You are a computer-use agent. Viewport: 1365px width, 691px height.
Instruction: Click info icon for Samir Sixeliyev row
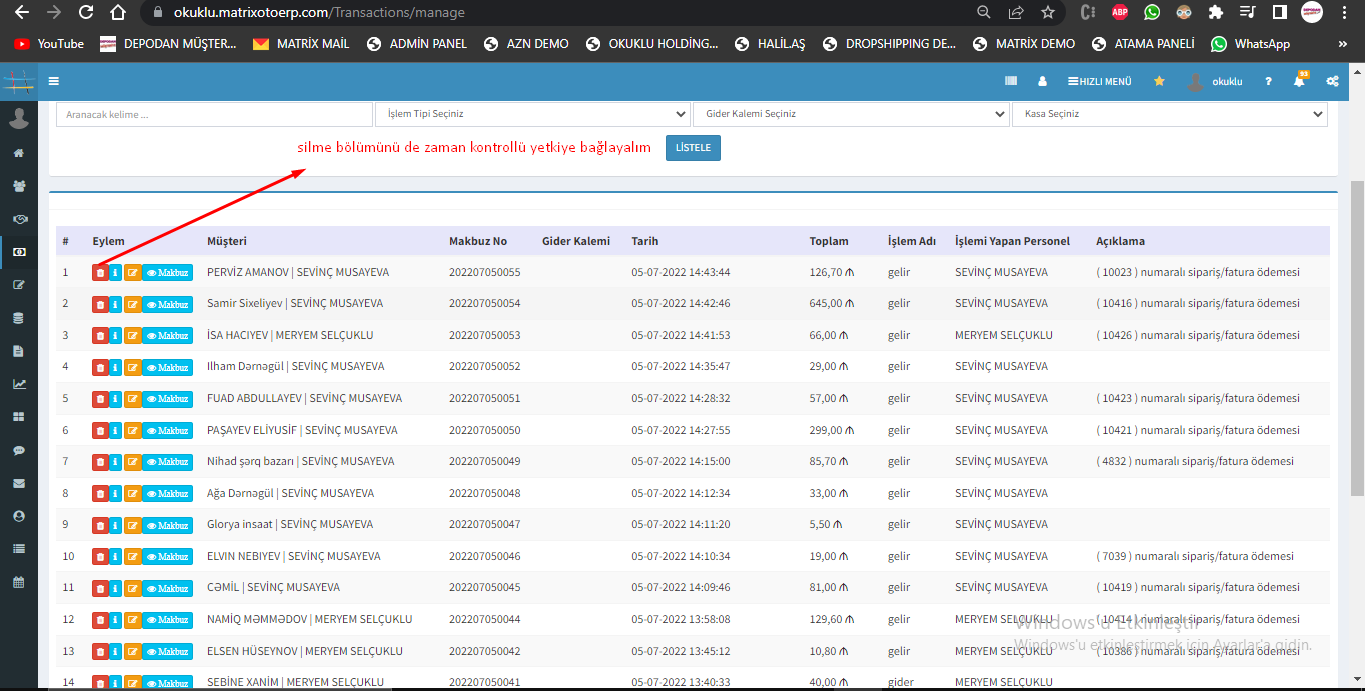click(115, 304)
